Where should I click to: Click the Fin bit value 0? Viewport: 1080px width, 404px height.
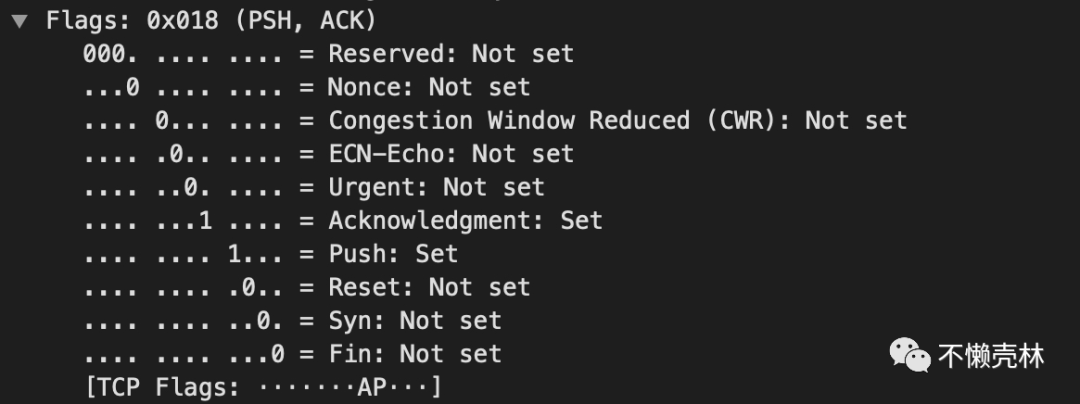[x=278, y=354]
